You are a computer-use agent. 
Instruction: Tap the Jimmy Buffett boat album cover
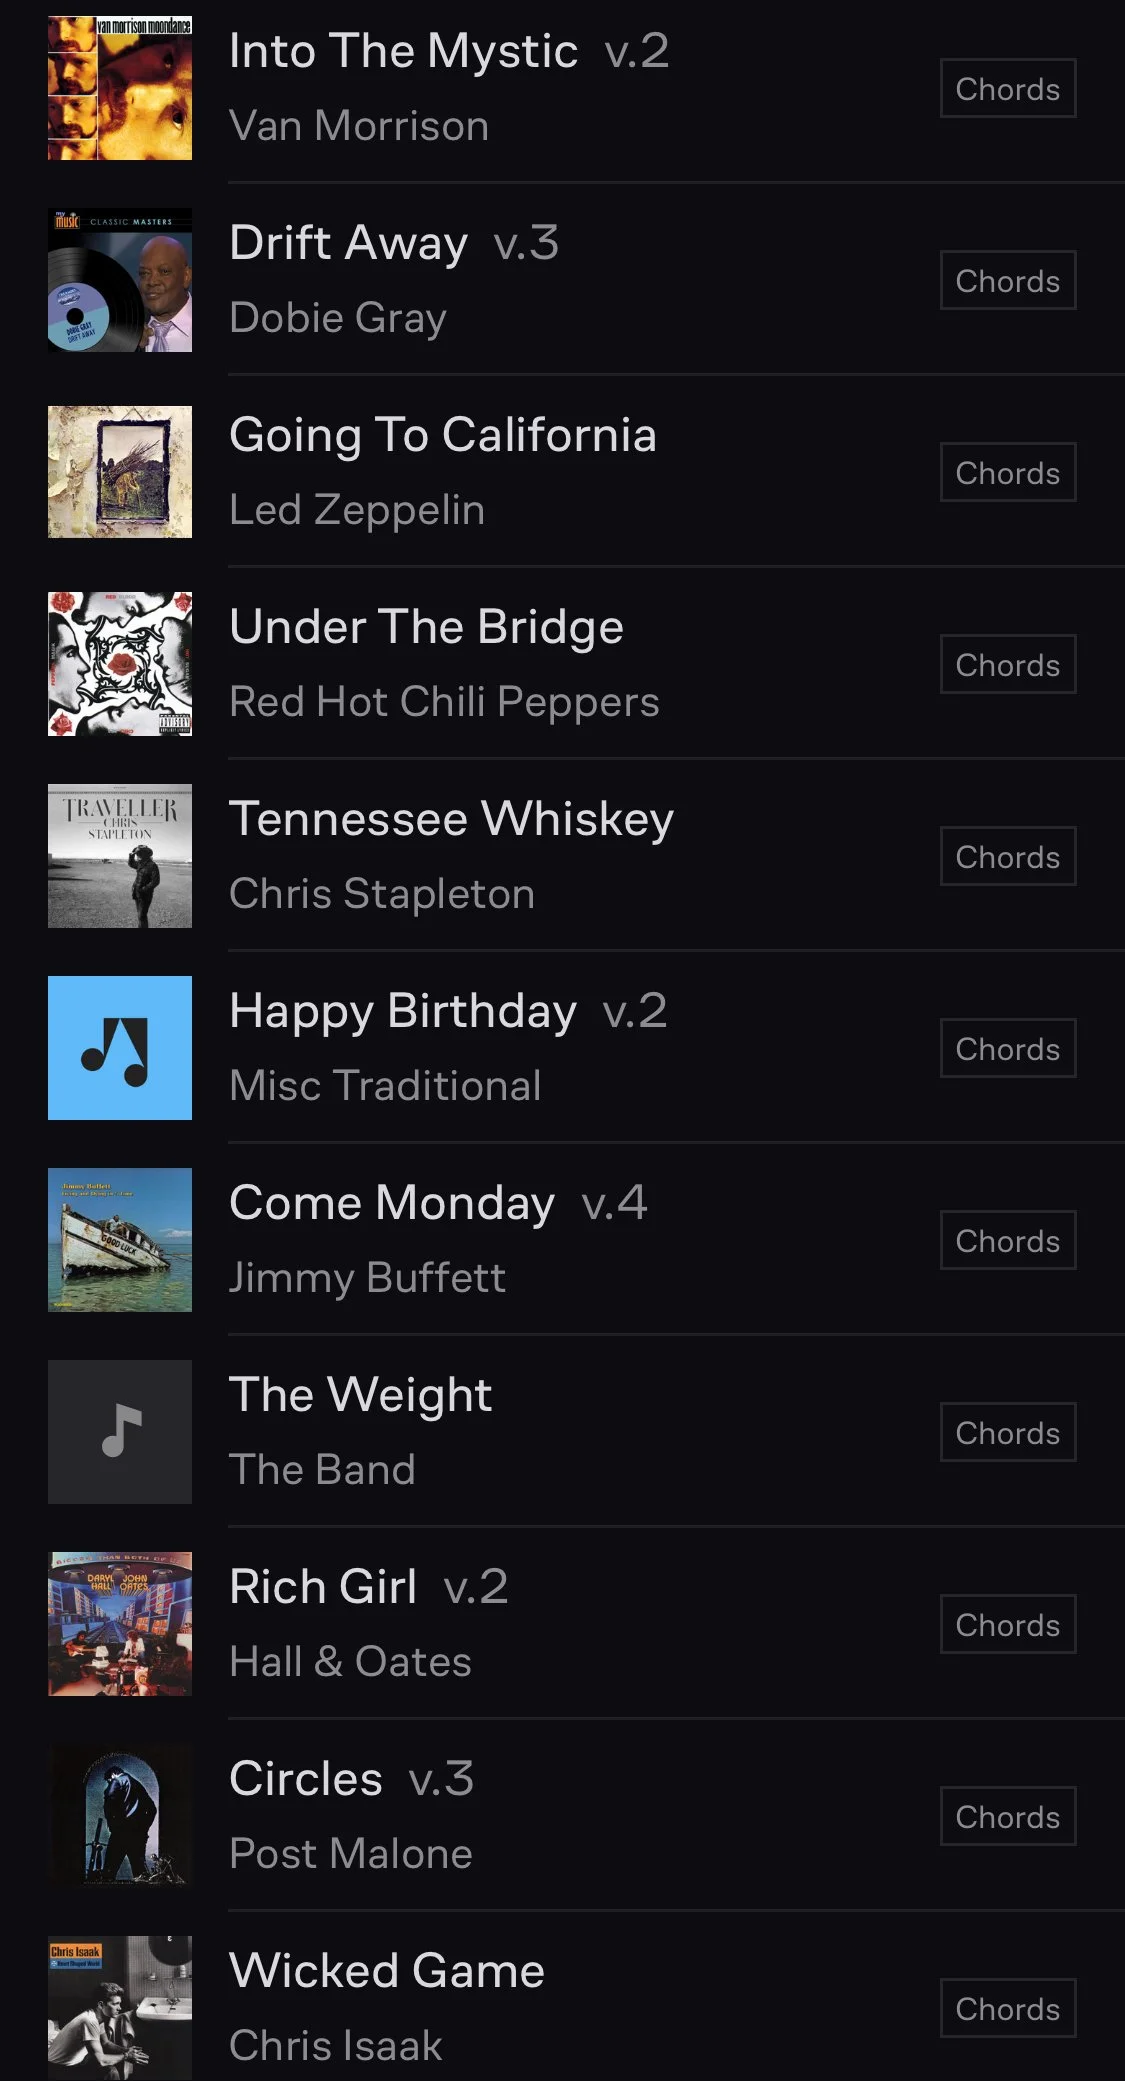pyautogui.click(x=120, y=1240)
